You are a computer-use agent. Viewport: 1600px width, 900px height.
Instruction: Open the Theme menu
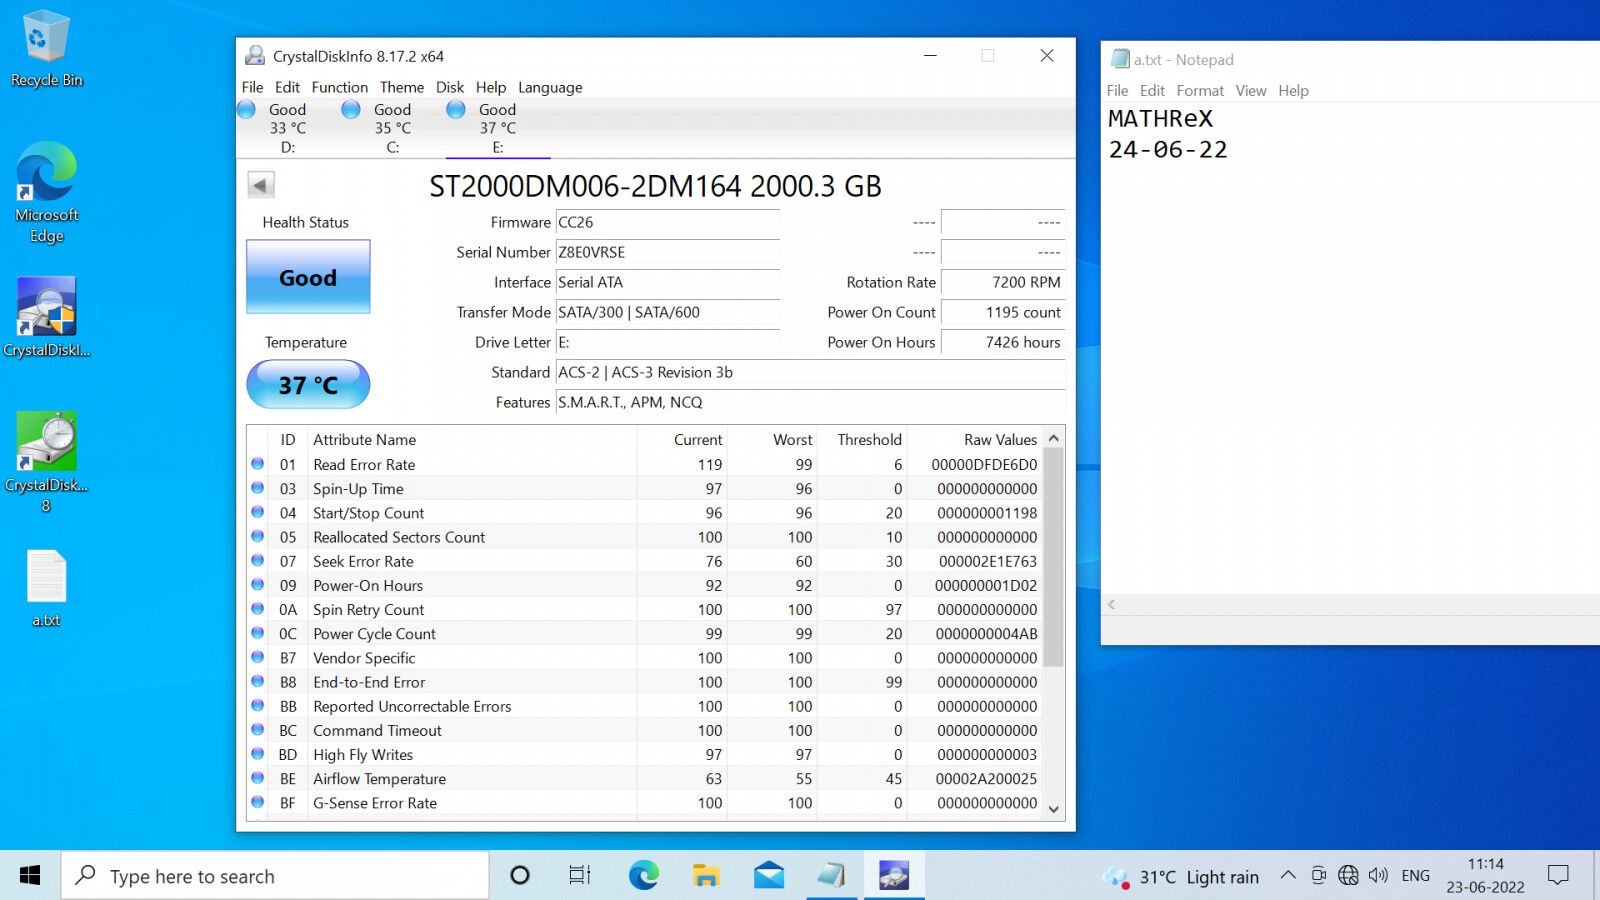401,87
